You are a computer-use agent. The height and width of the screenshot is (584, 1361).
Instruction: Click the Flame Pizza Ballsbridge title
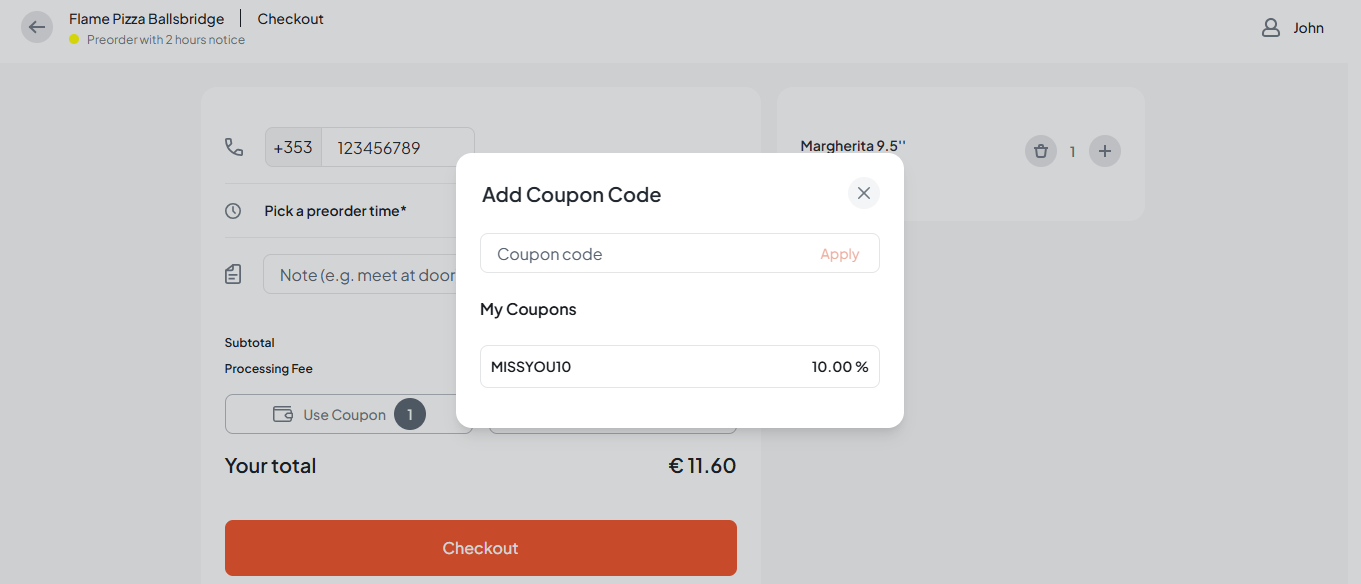pos(148,19)
